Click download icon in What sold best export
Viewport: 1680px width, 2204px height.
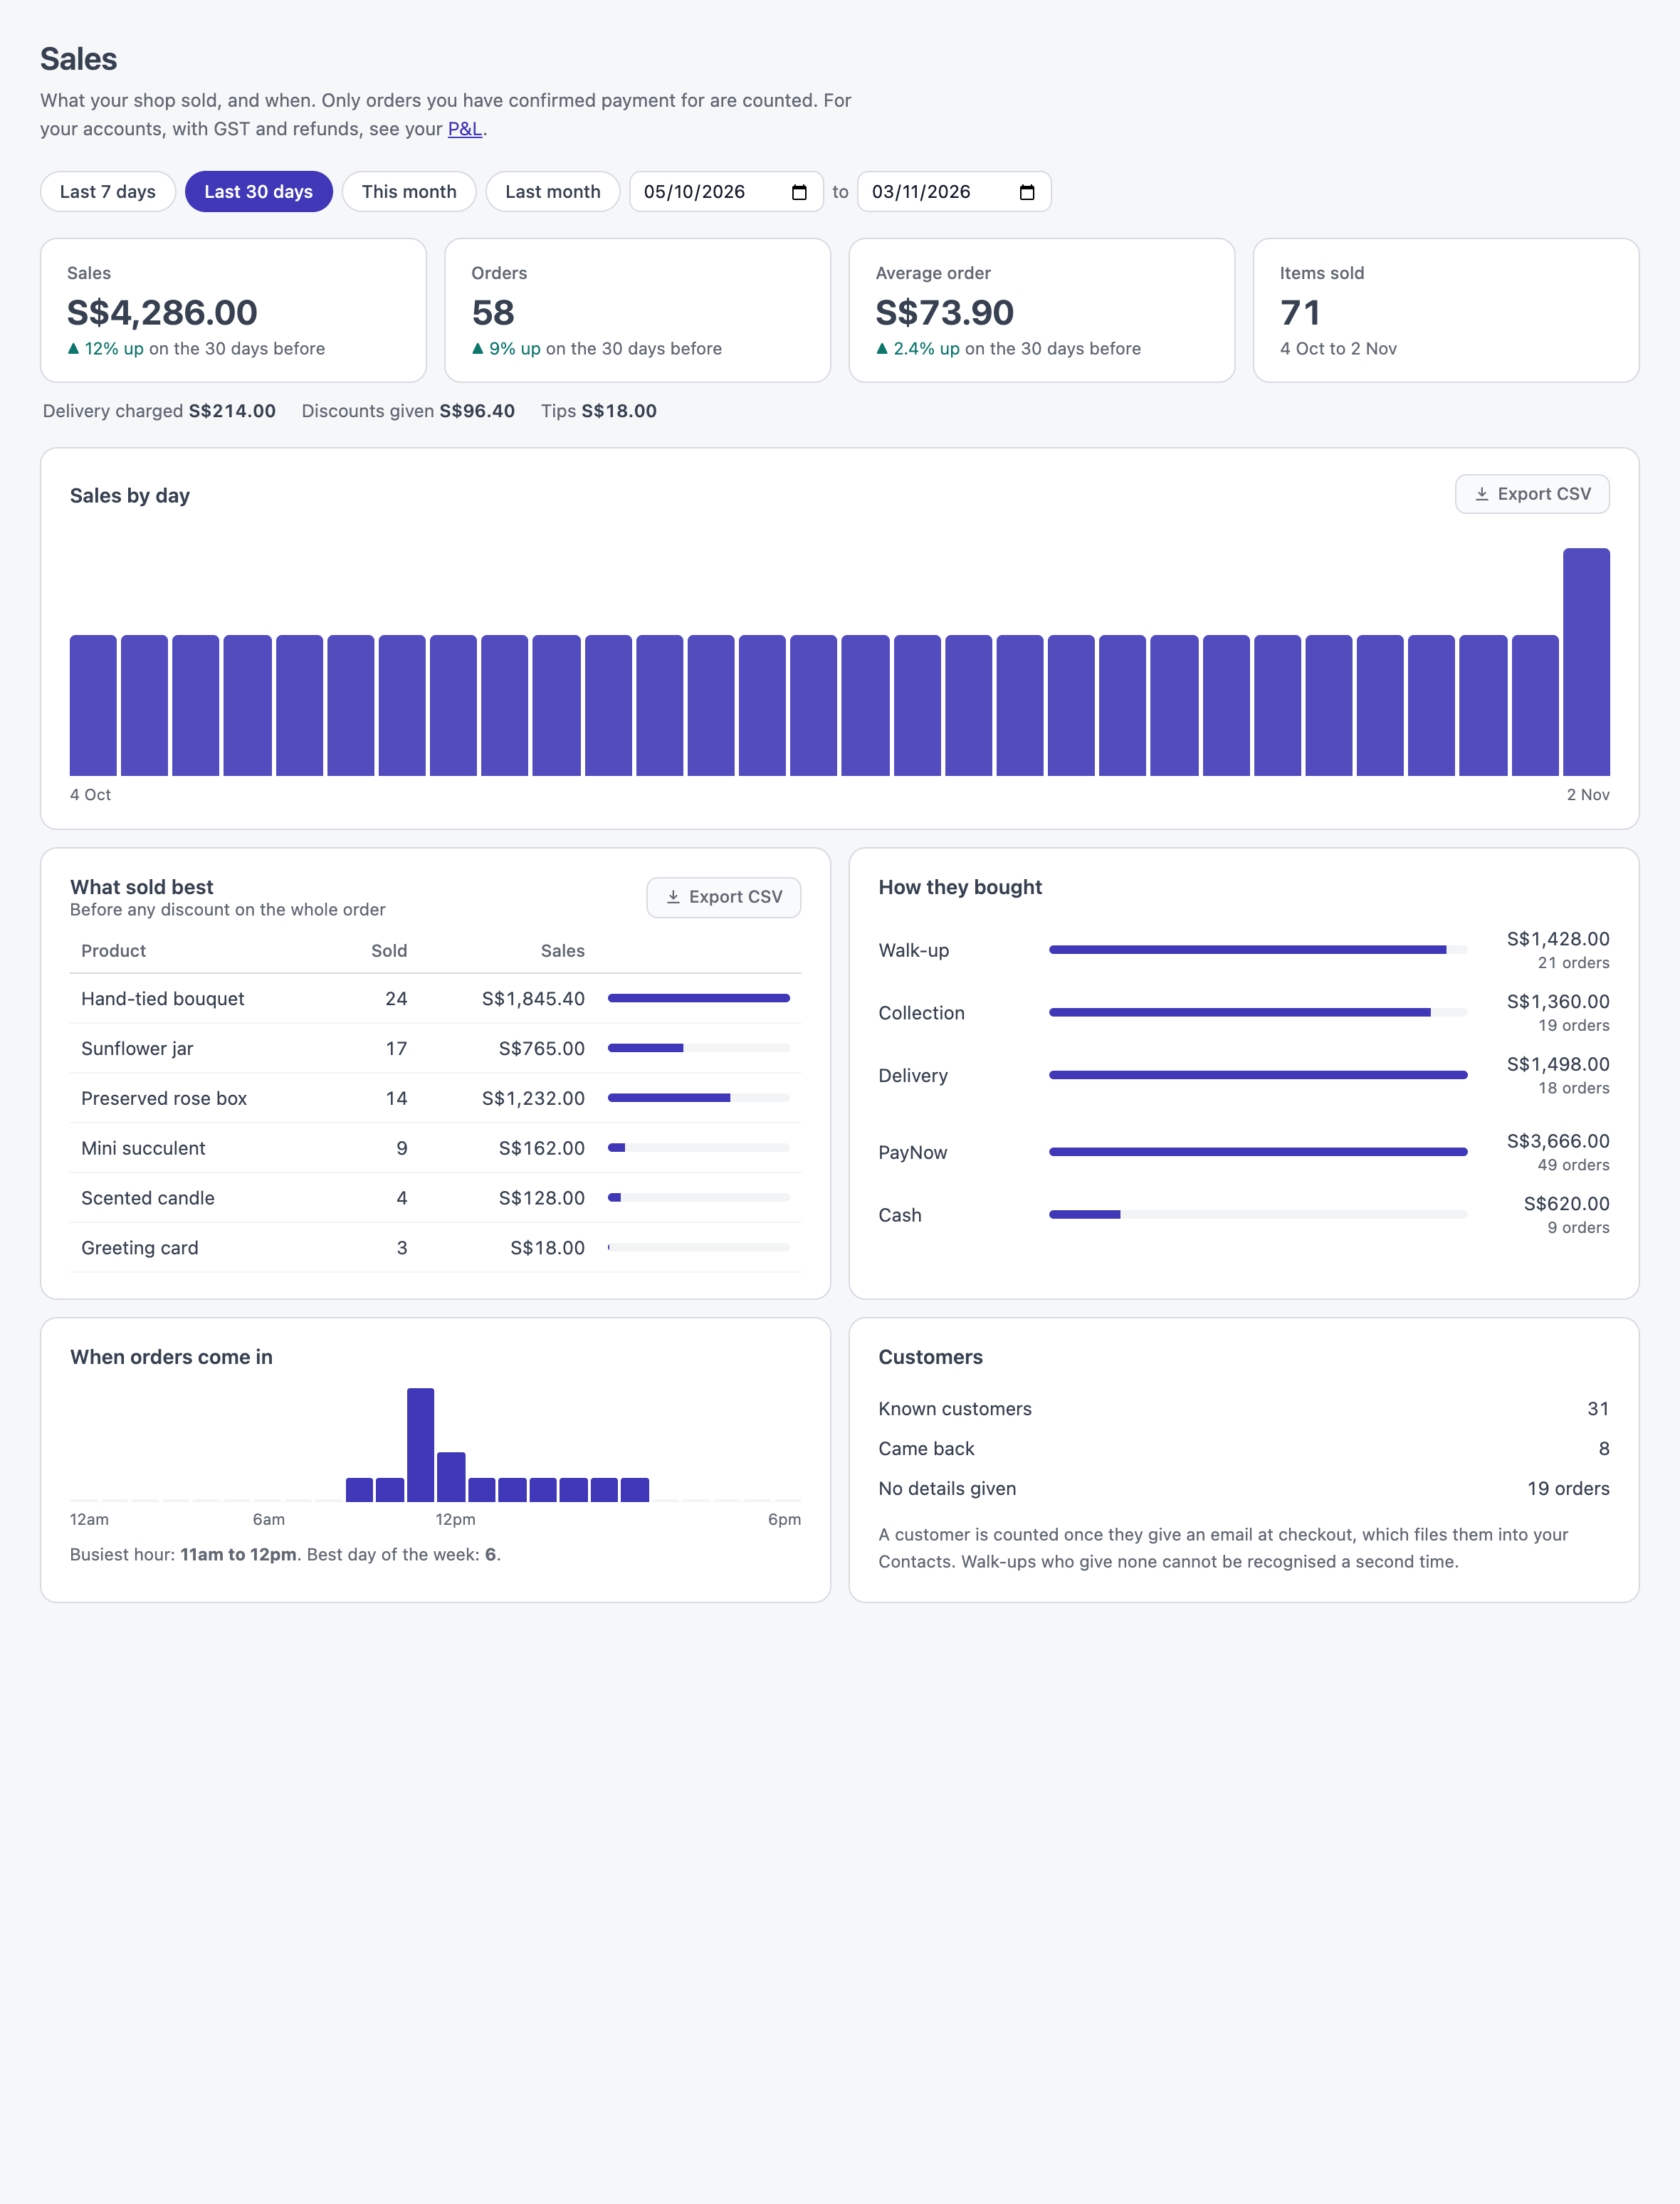click(x=673, y=897)
